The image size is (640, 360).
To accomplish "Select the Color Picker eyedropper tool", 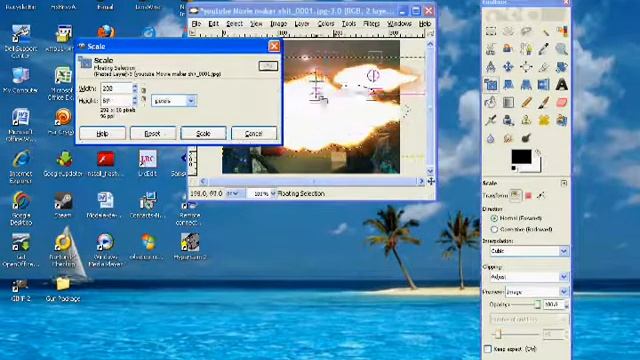I will 544,49.
